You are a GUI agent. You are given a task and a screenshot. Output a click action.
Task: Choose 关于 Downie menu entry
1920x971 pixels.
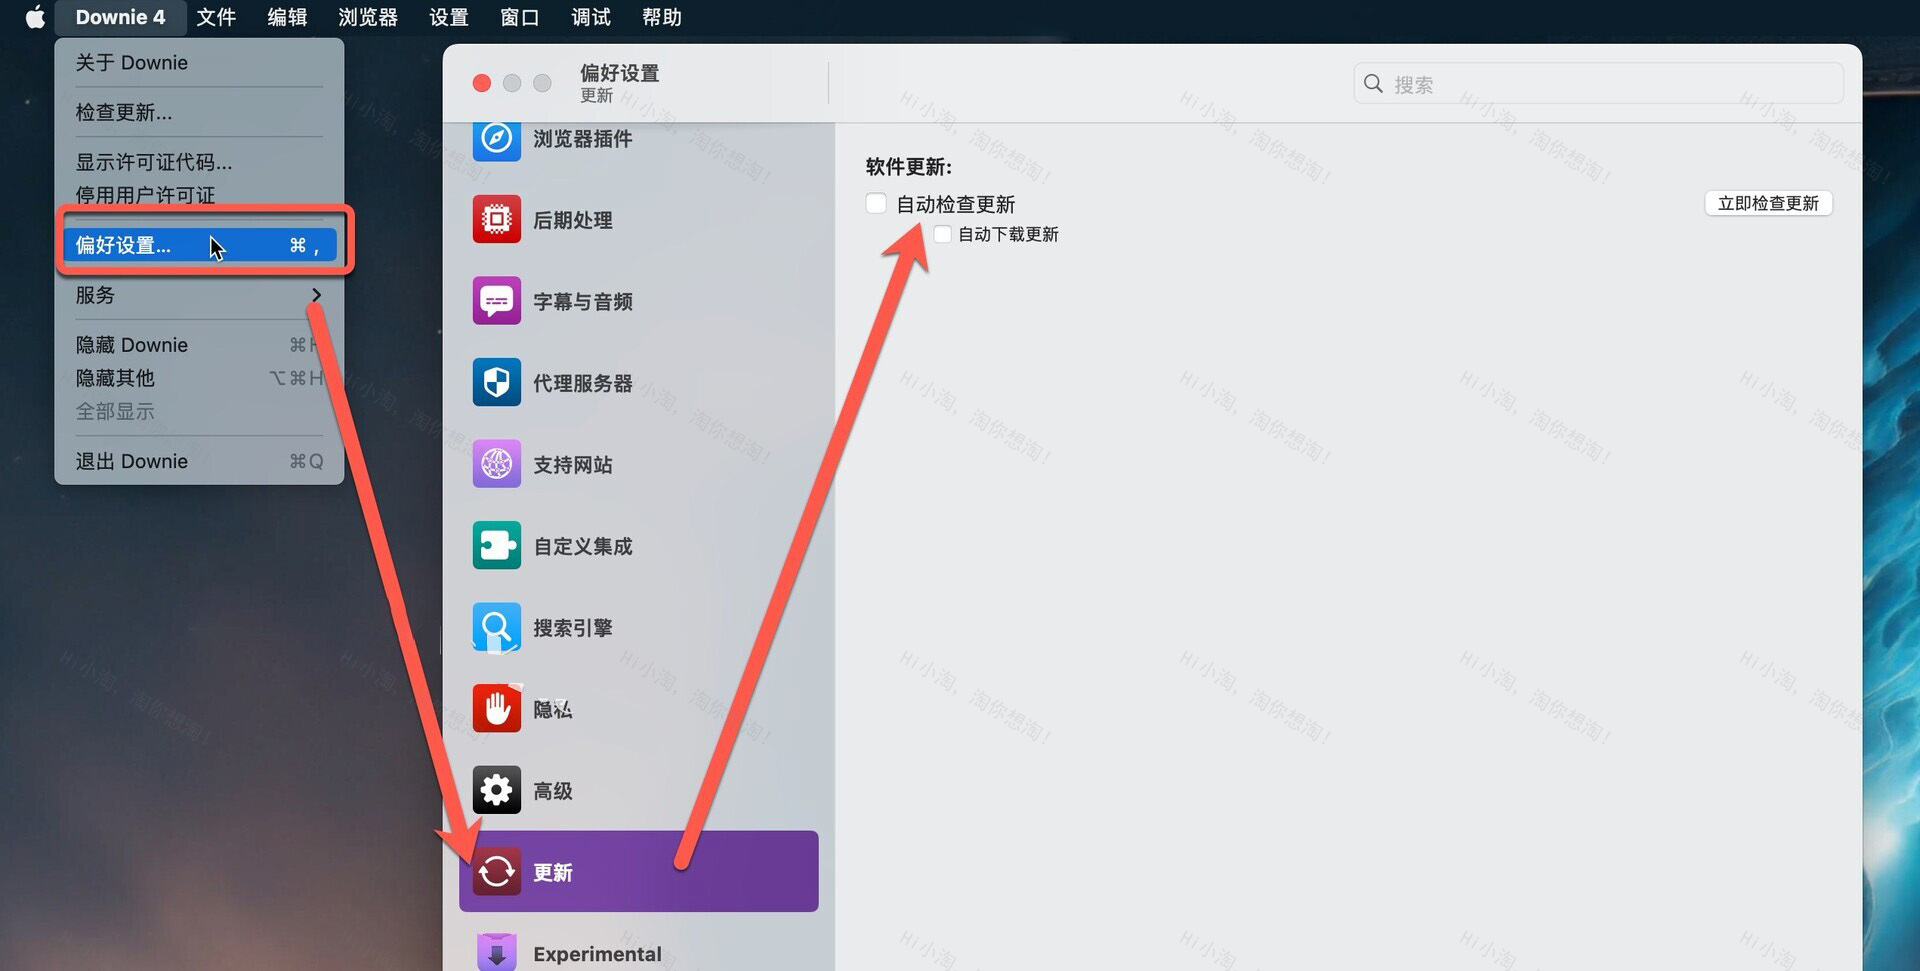point(199,63)
